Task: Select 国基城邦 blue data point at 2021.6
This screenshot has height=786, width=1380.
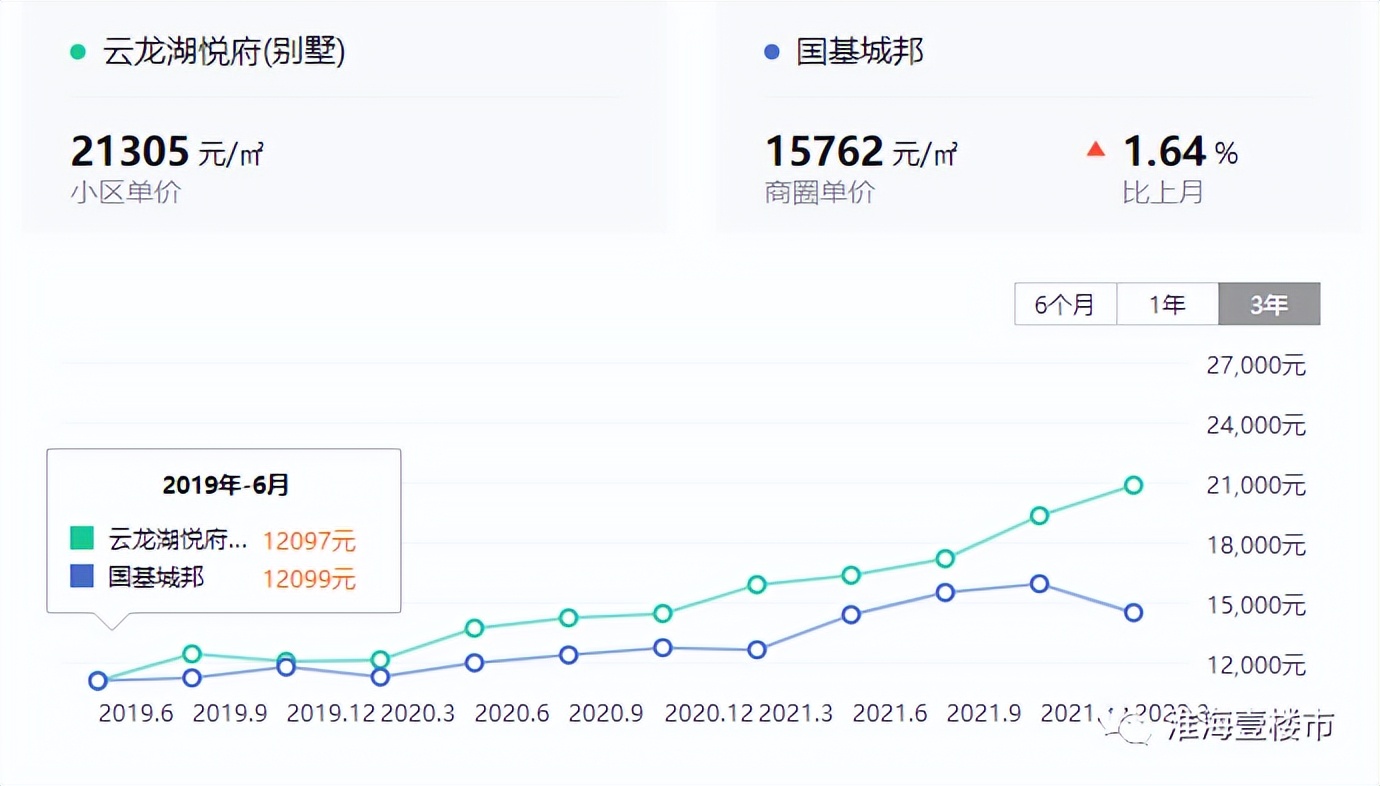Action: [x=851, y=615]
